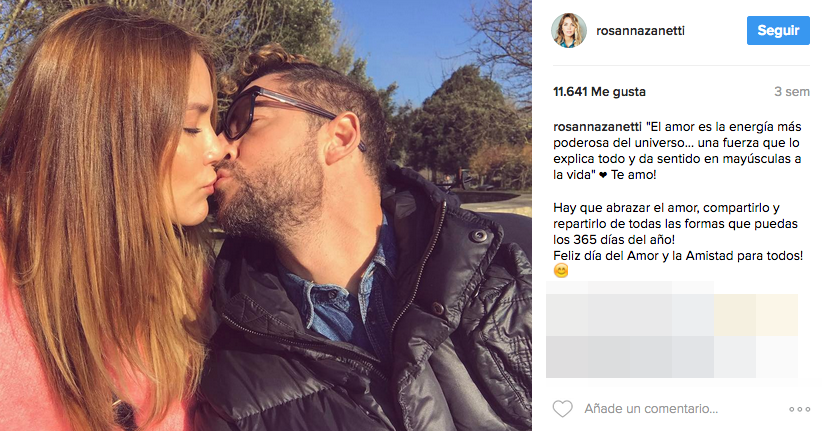822x431 pixels.
Task: Open rosannazanetti username starting the caption
Action: (x=597, y=126)
